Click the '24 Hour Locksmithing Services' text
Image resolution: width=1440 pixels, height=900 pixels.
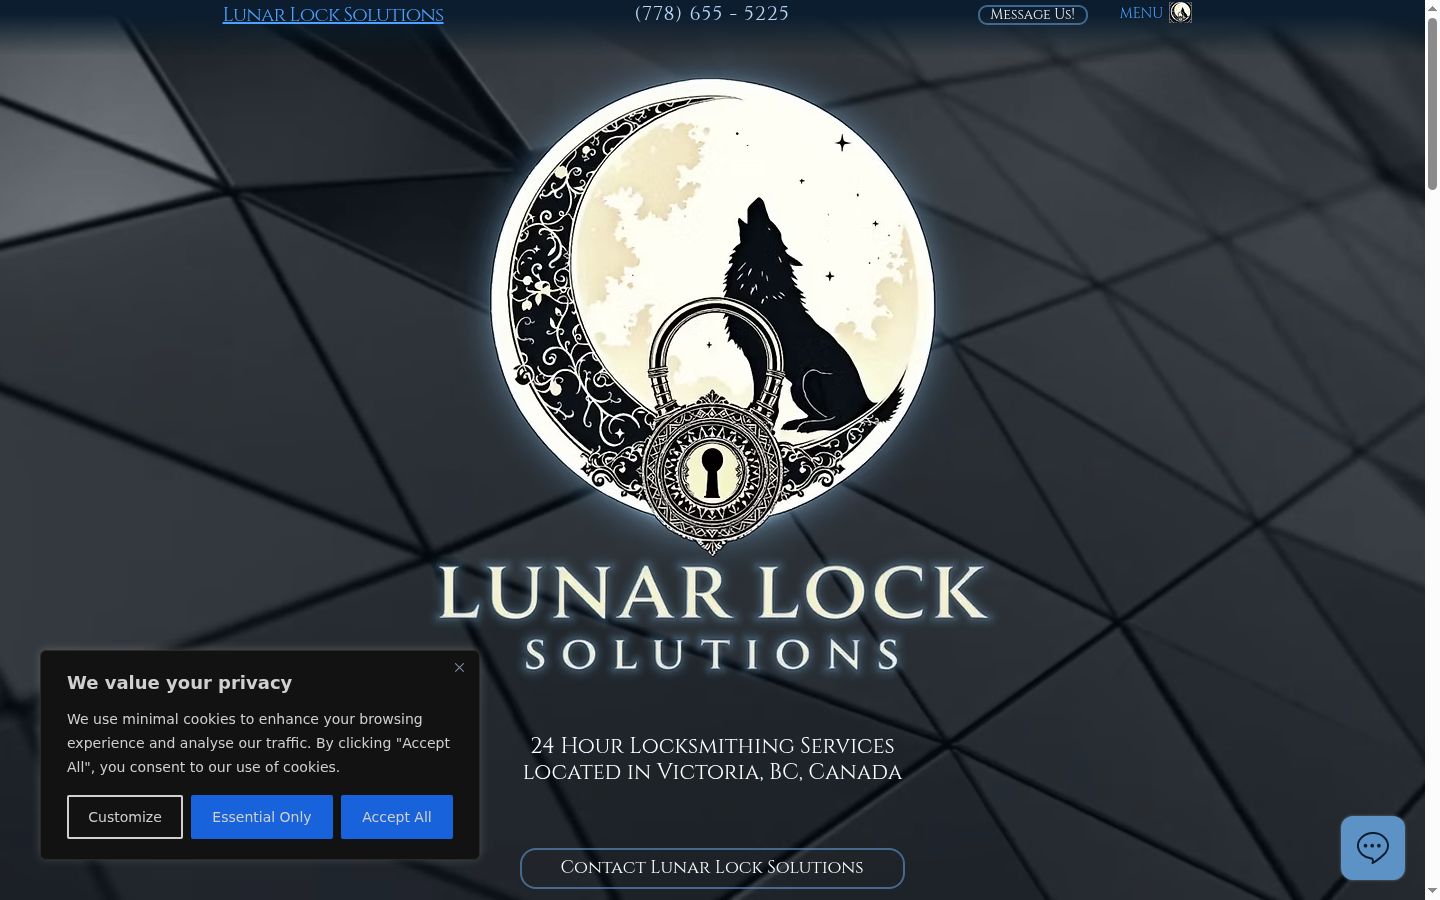click(x=712, y=746)
